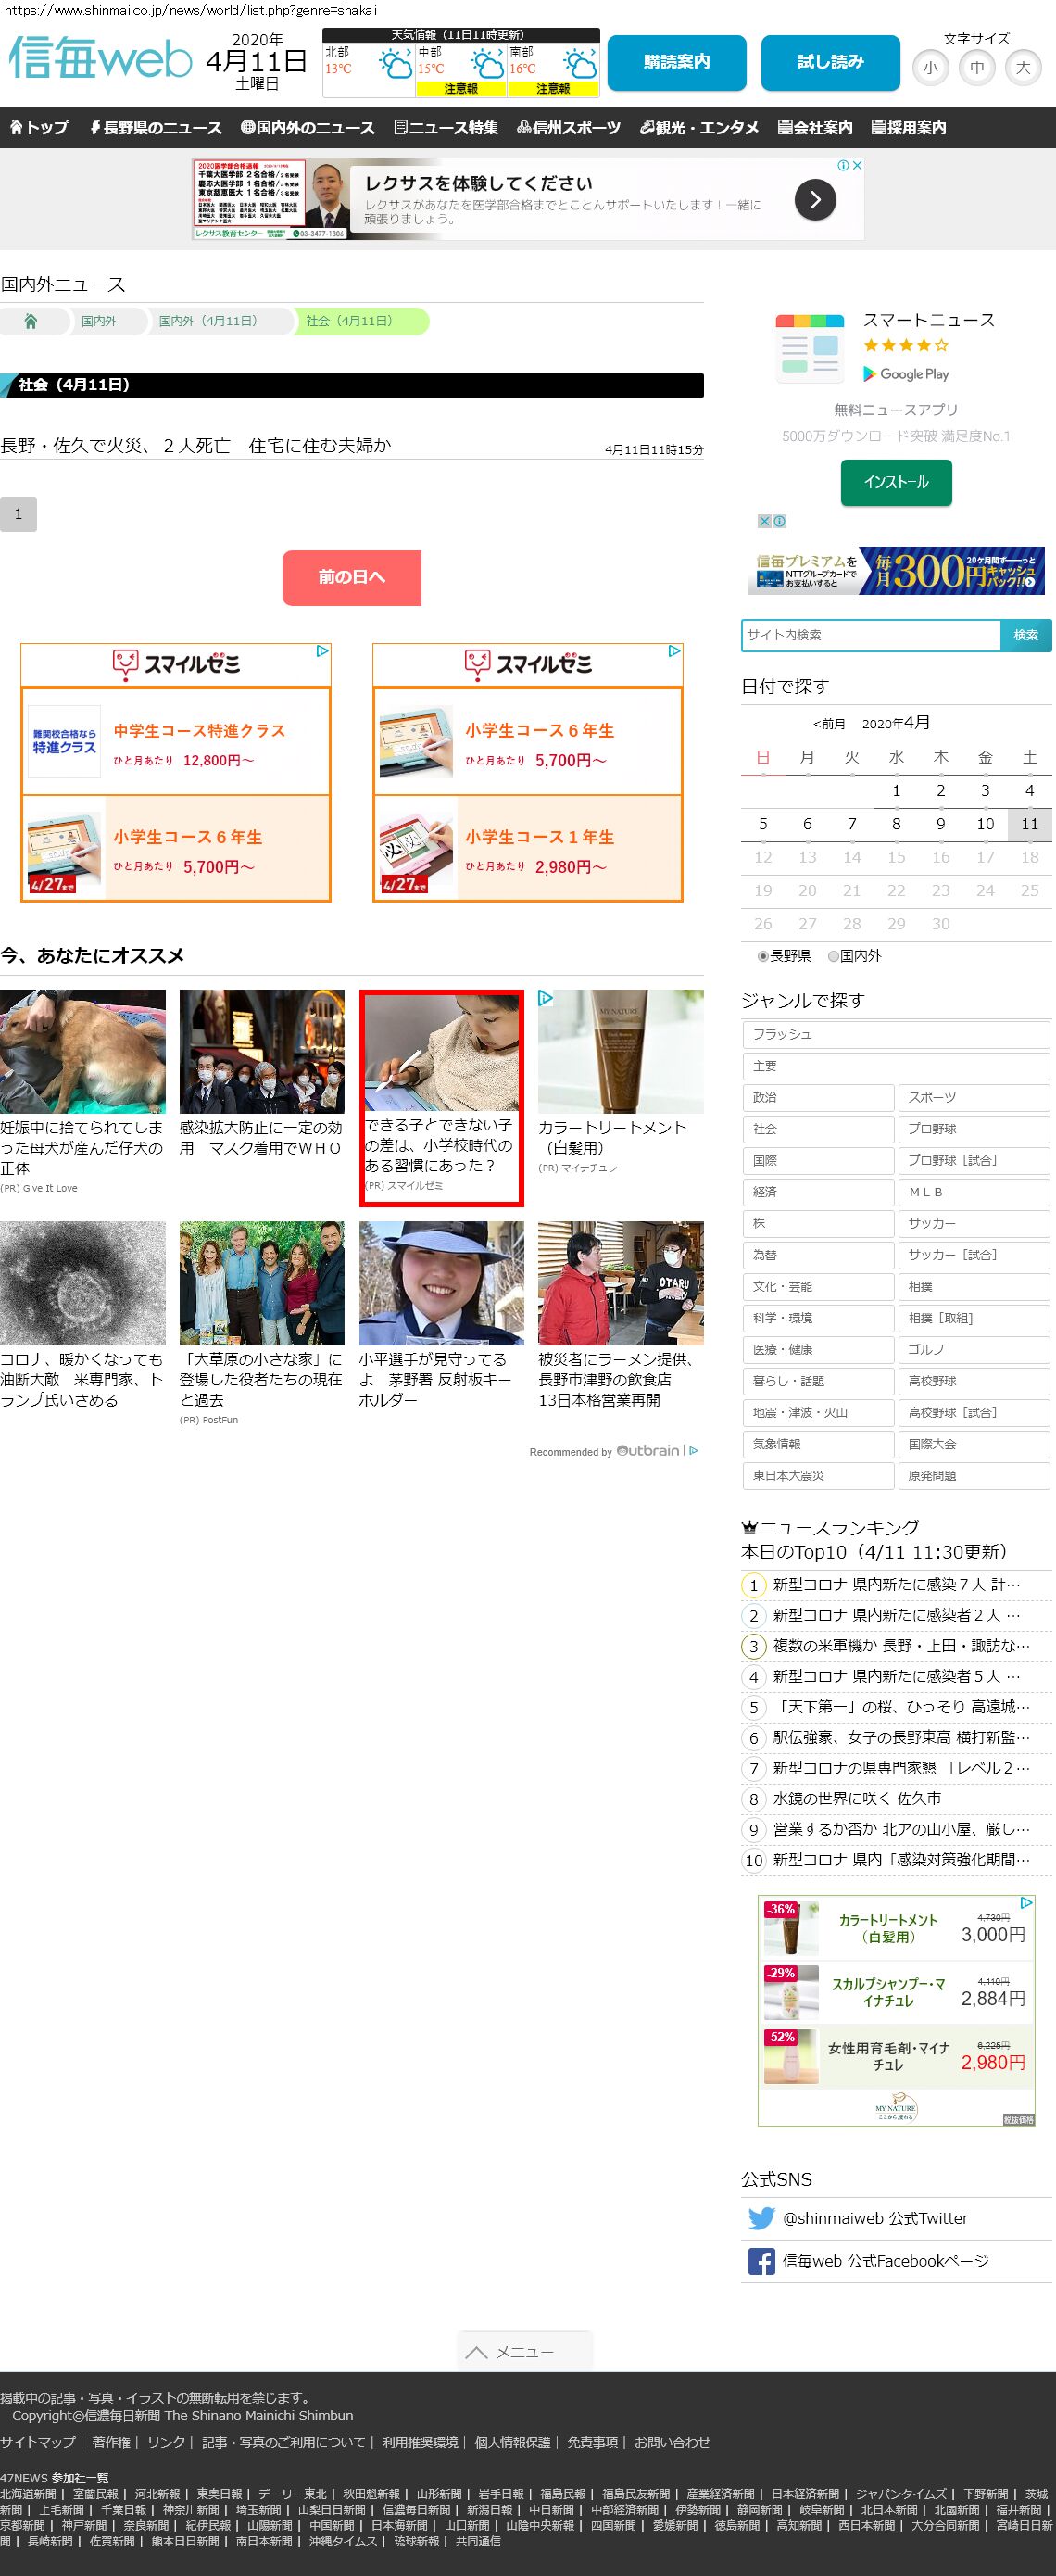Open トップ in the navigation bar
The height and width of the screenshot is (2576, 1056).
point(39,128)
